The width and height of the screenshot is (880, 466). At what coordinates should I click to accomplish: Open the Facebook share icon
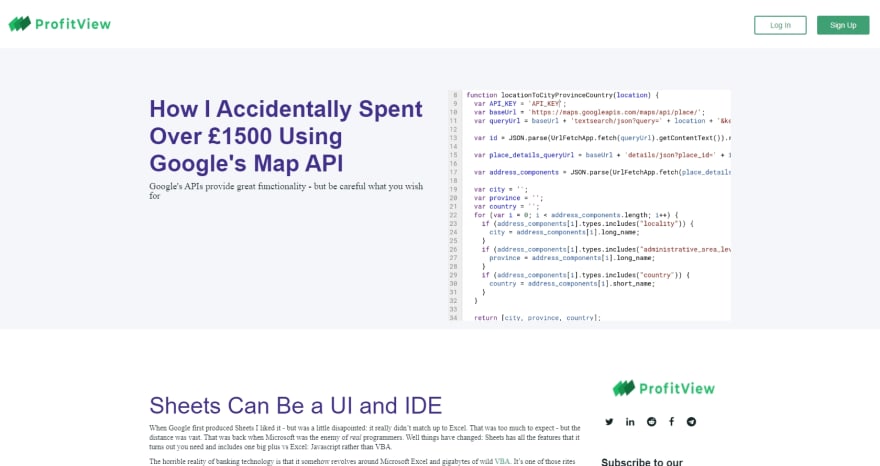point(671,422)
